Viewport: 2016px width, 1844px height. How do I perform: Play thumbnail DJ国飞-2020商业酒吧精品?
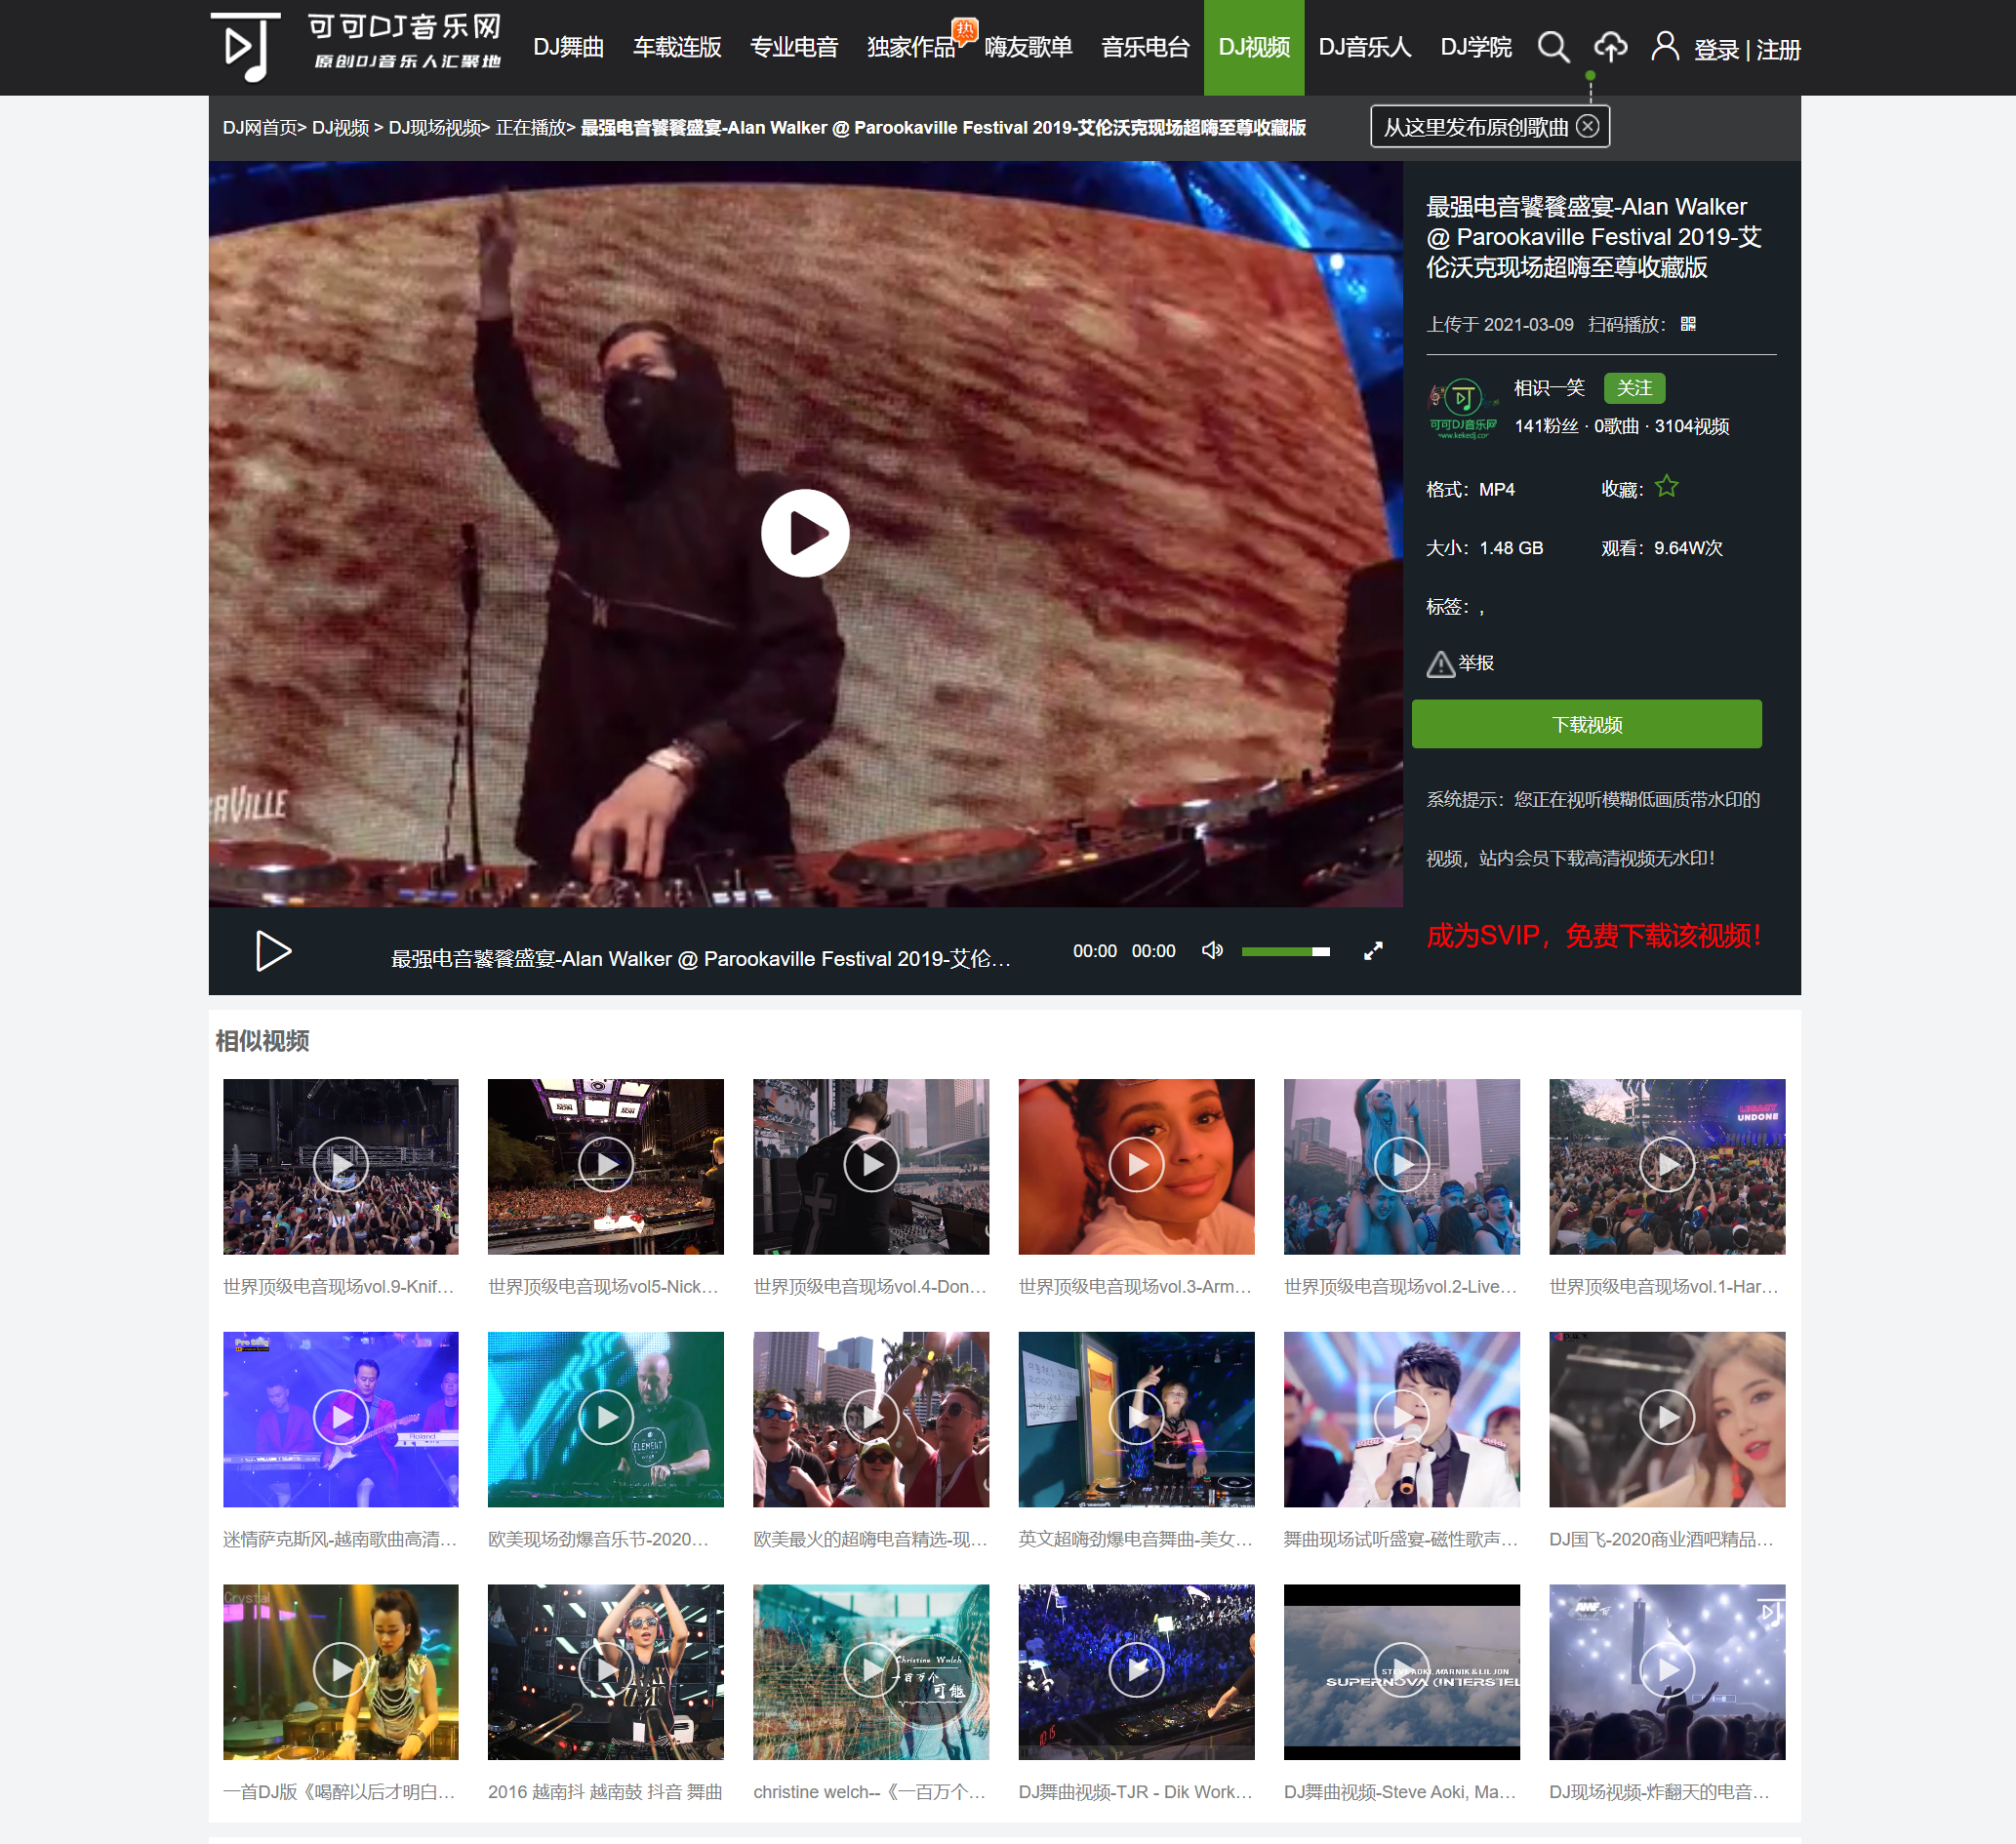(1666, 1419)
